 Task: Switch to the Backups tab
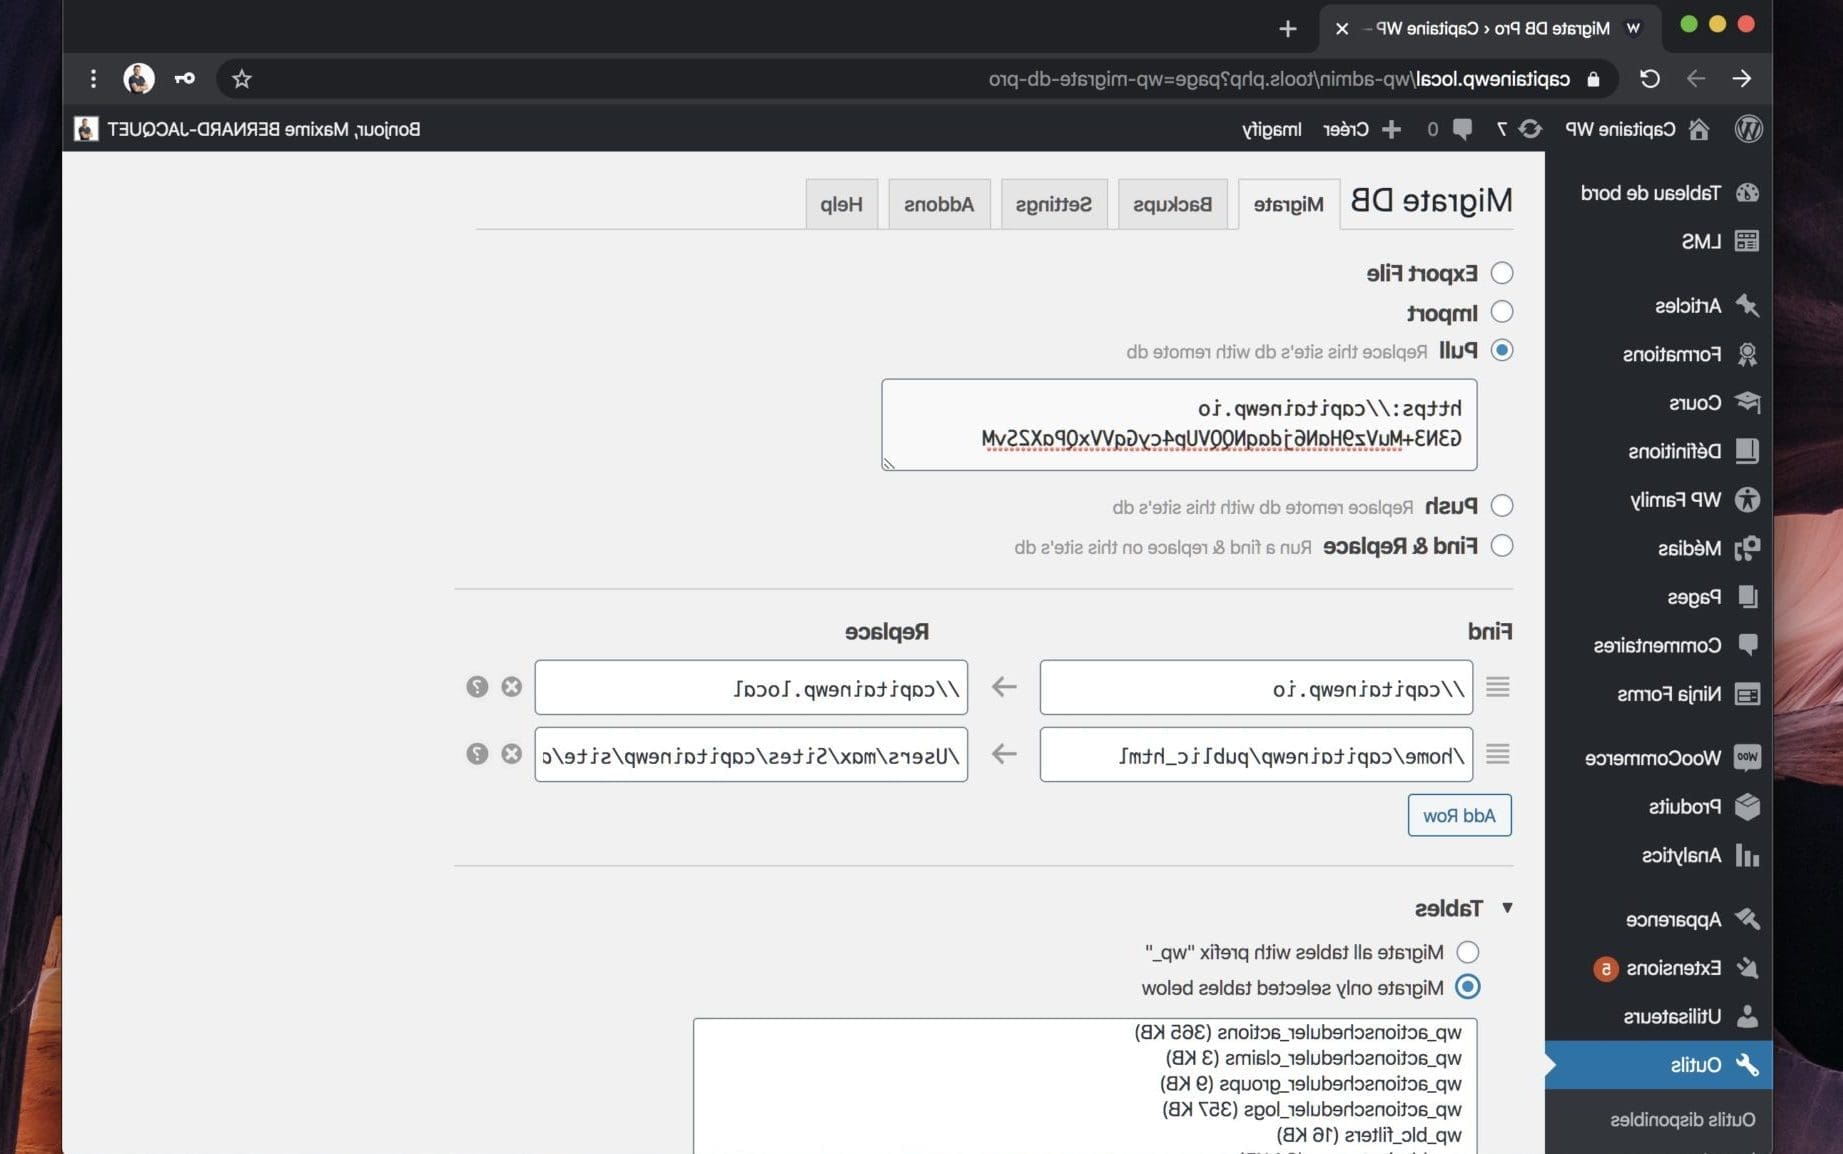coord(1172,204)
